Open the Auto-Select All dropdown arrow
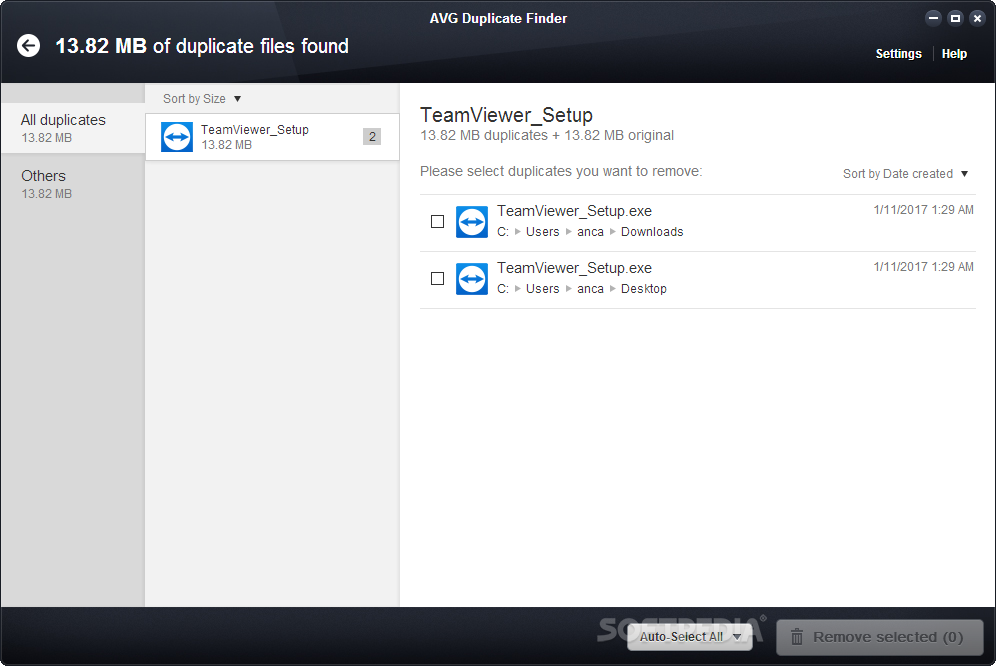The width and height of the screenshot is (996, 666). 737,637
